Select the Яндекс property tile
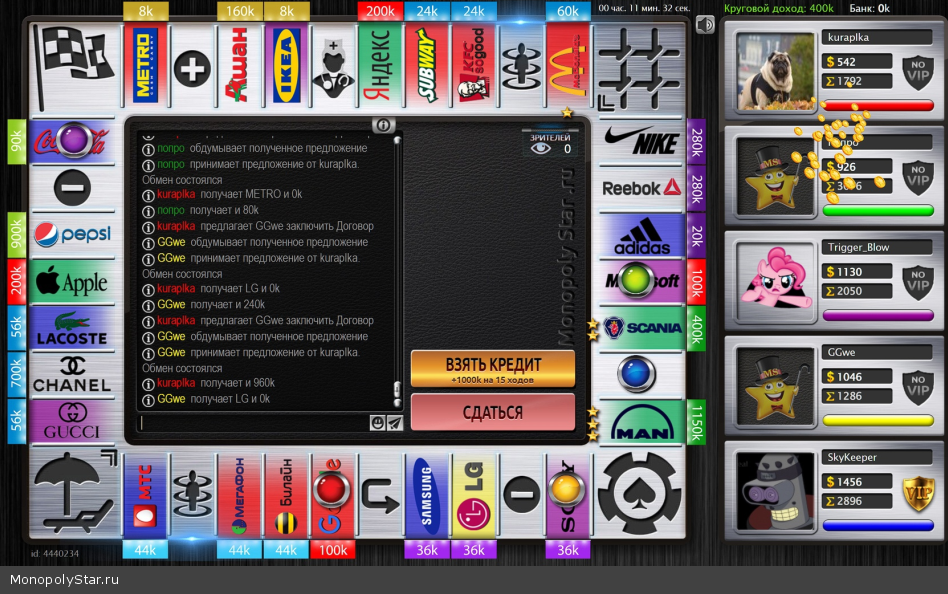 (380, 65)
